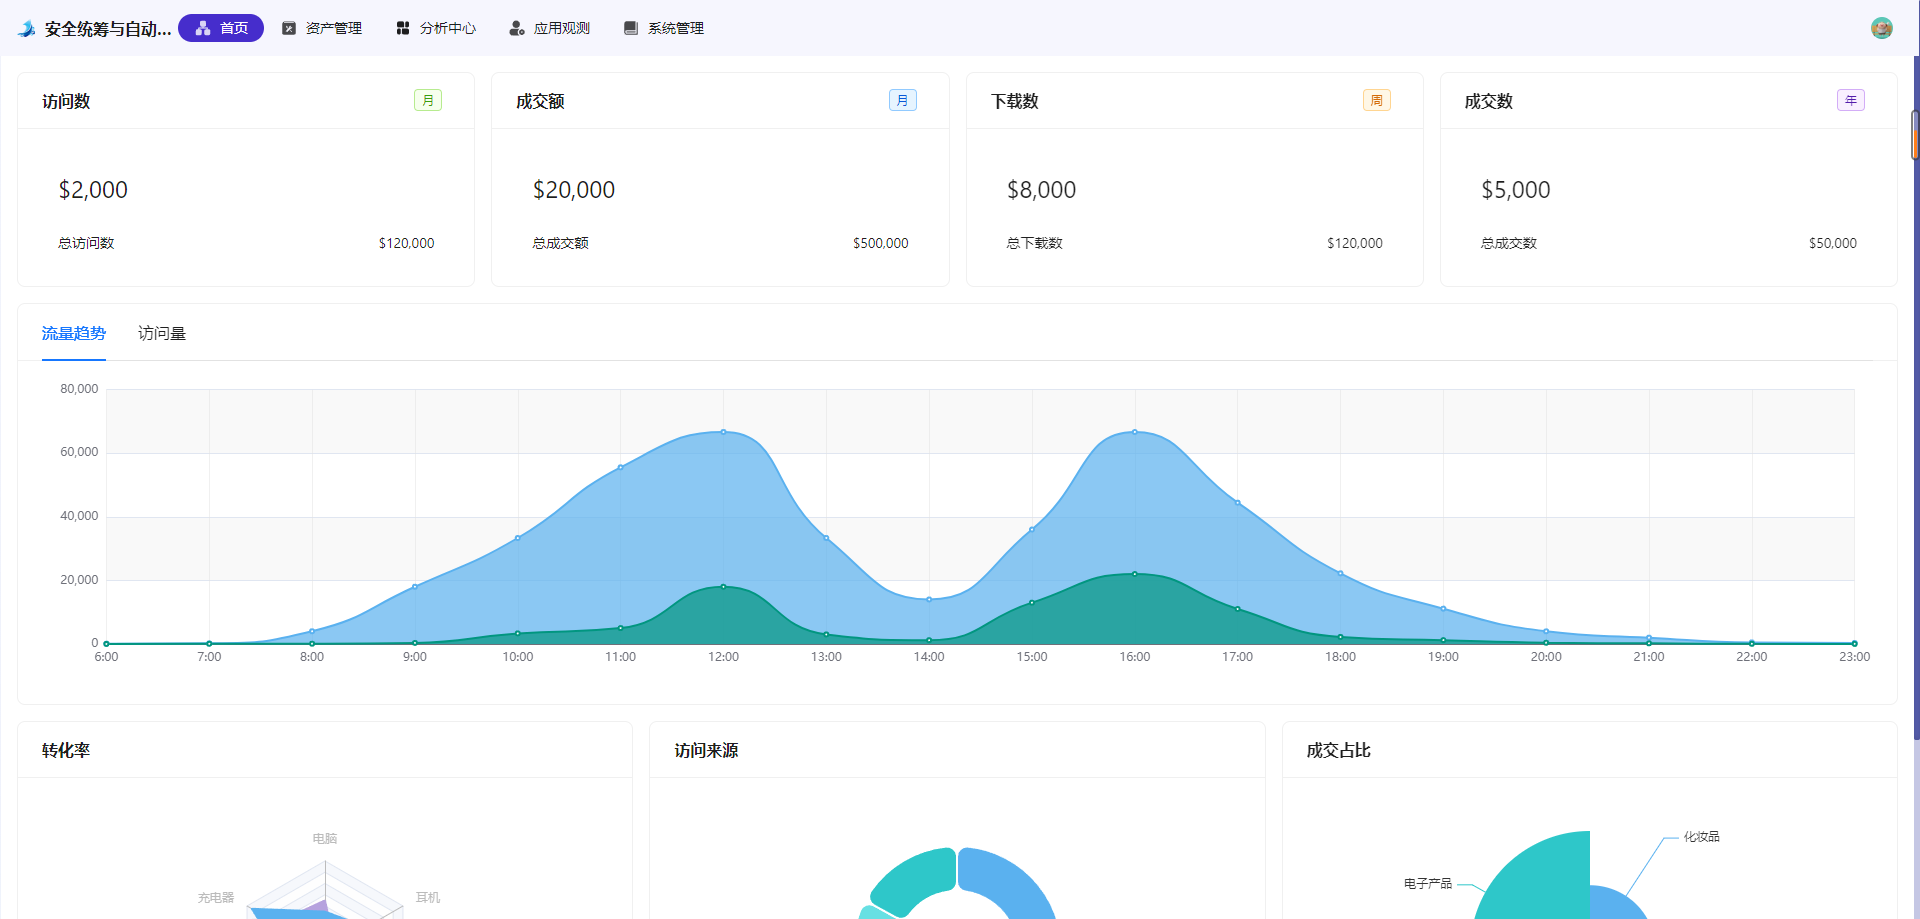Click the 成交占比 card title

coord(1338,750)
